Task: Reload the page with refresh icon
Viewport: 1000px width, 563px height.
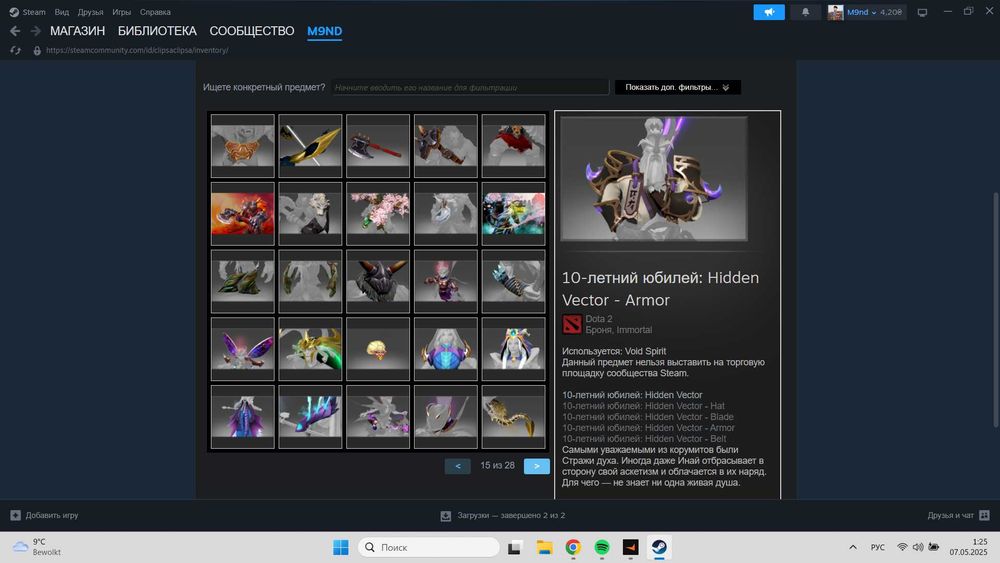Action: [15, 50]
